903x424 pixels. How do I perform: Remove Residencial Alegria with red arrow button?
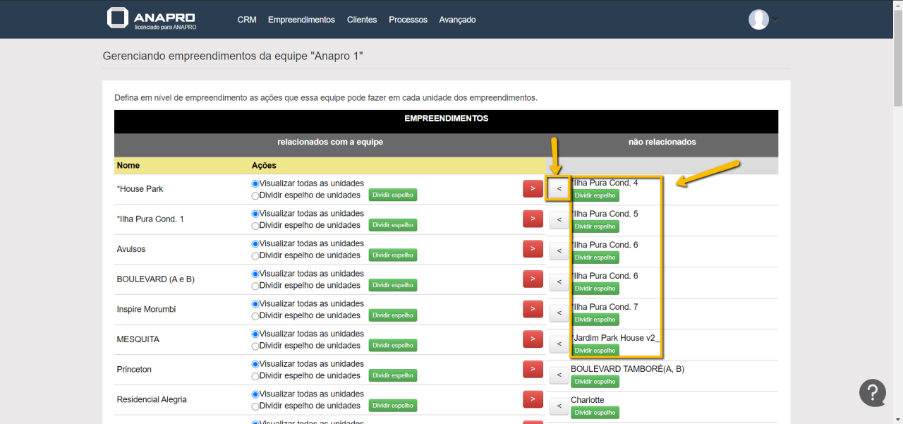point(533,399)
